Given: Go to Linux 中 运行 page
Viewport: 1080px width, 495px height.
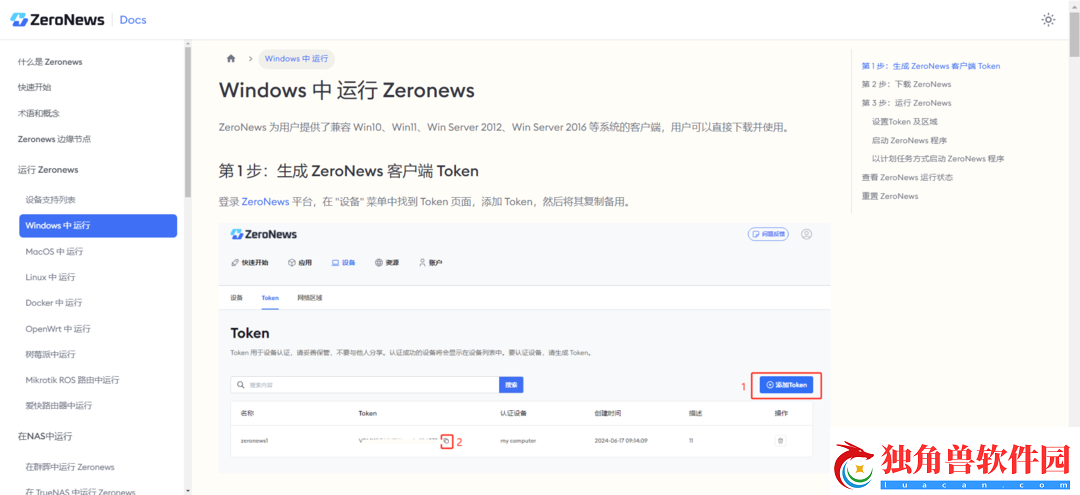Looking at the screenshot, I should pos(50,277).
